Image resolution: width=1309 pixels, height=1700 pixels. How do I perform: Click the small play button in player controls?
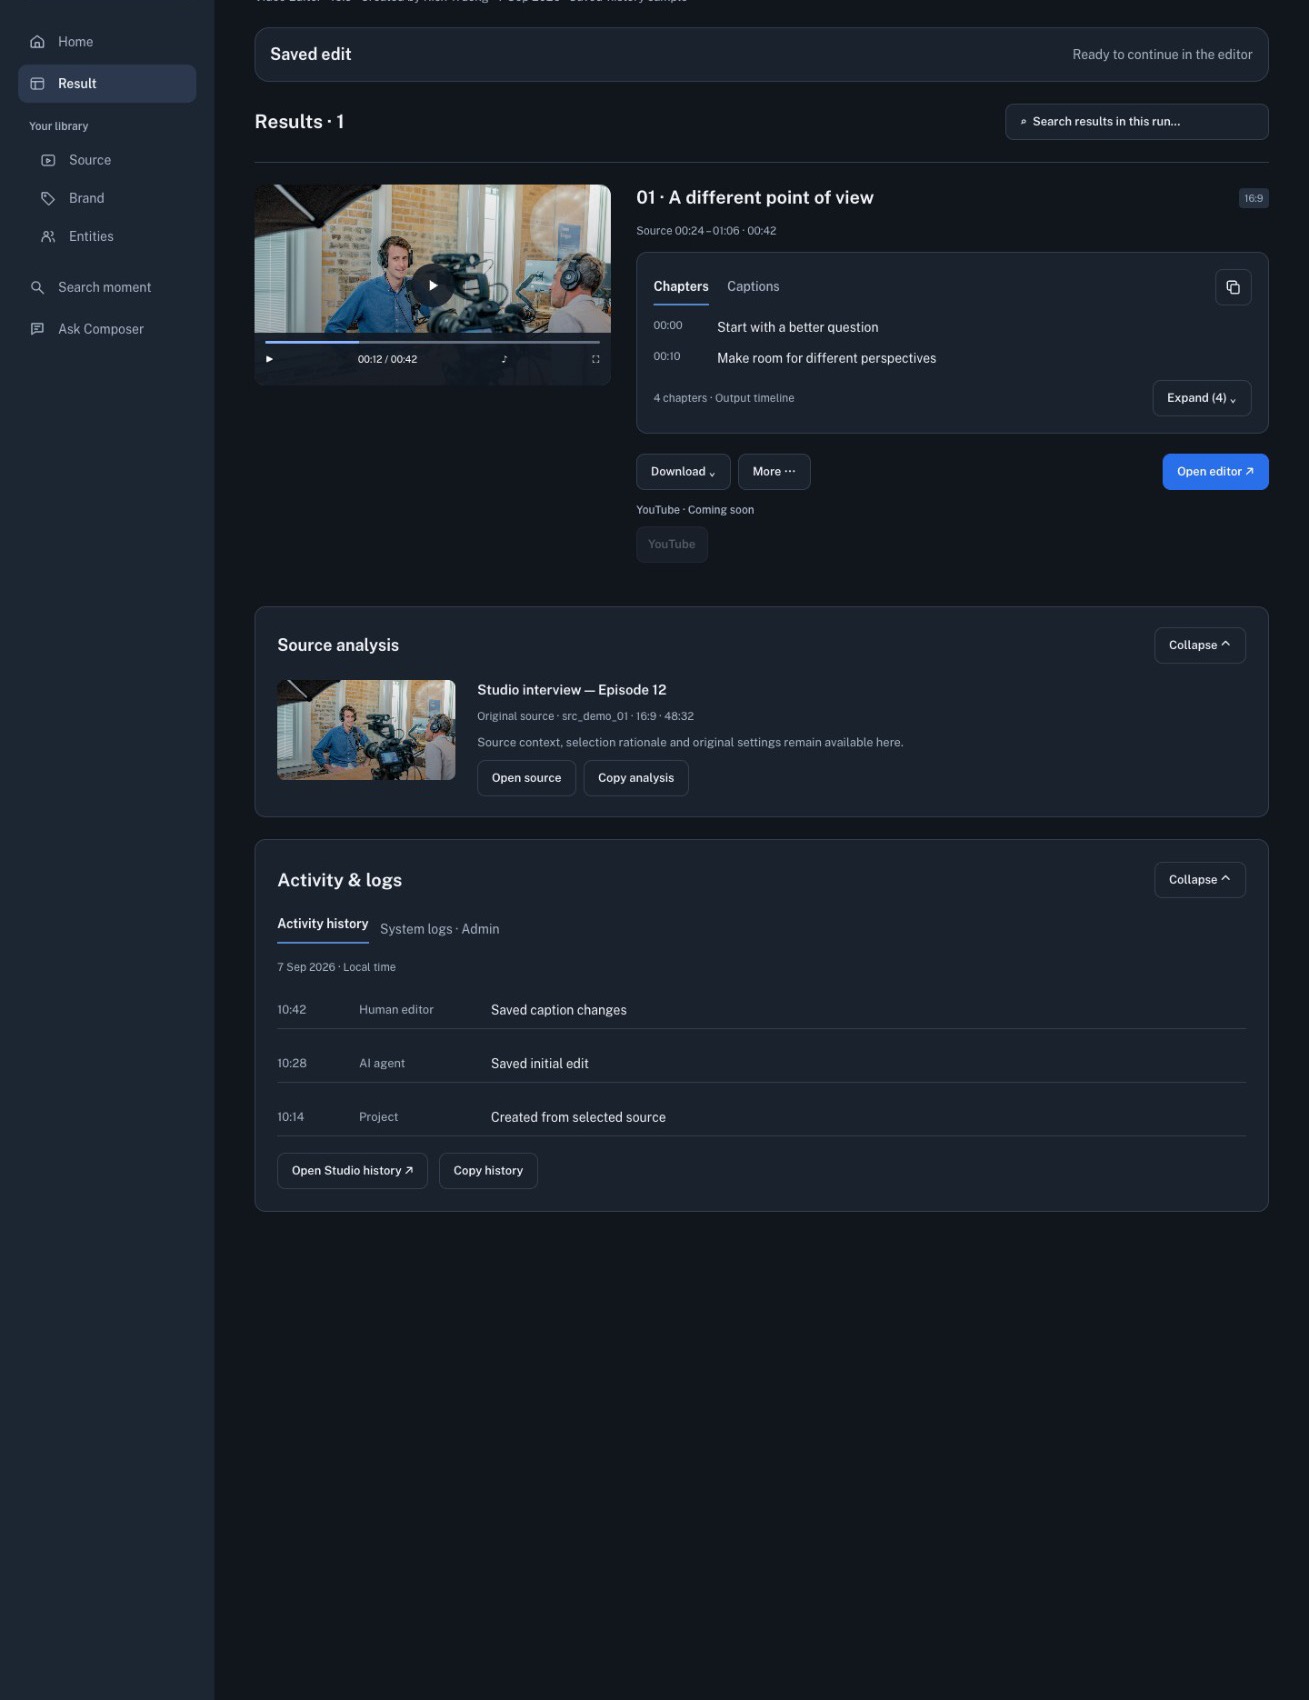(269, 359)
